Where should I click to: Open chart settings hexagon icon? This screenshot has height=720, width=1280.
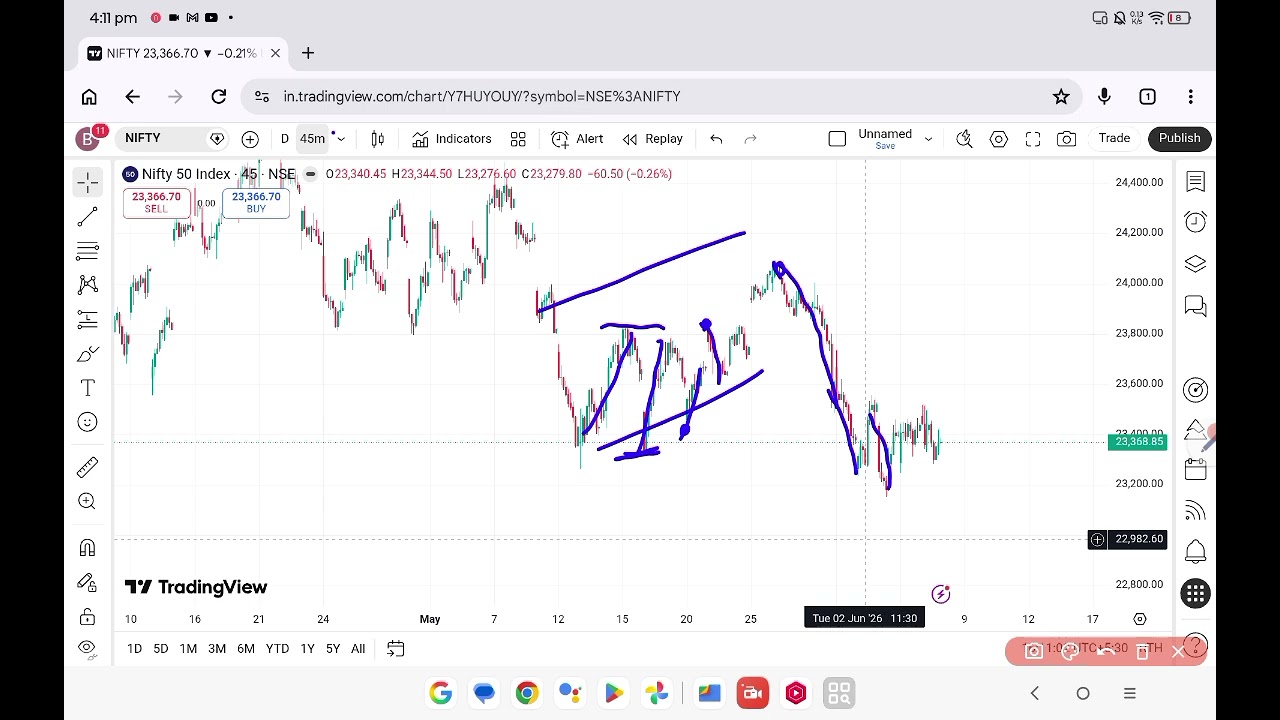point(998,139)
